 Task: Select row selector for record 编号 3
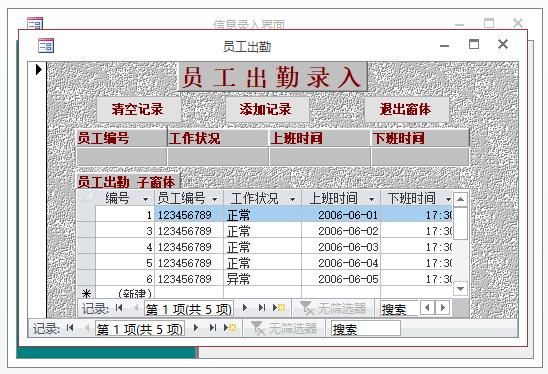[x=86, y=231]
